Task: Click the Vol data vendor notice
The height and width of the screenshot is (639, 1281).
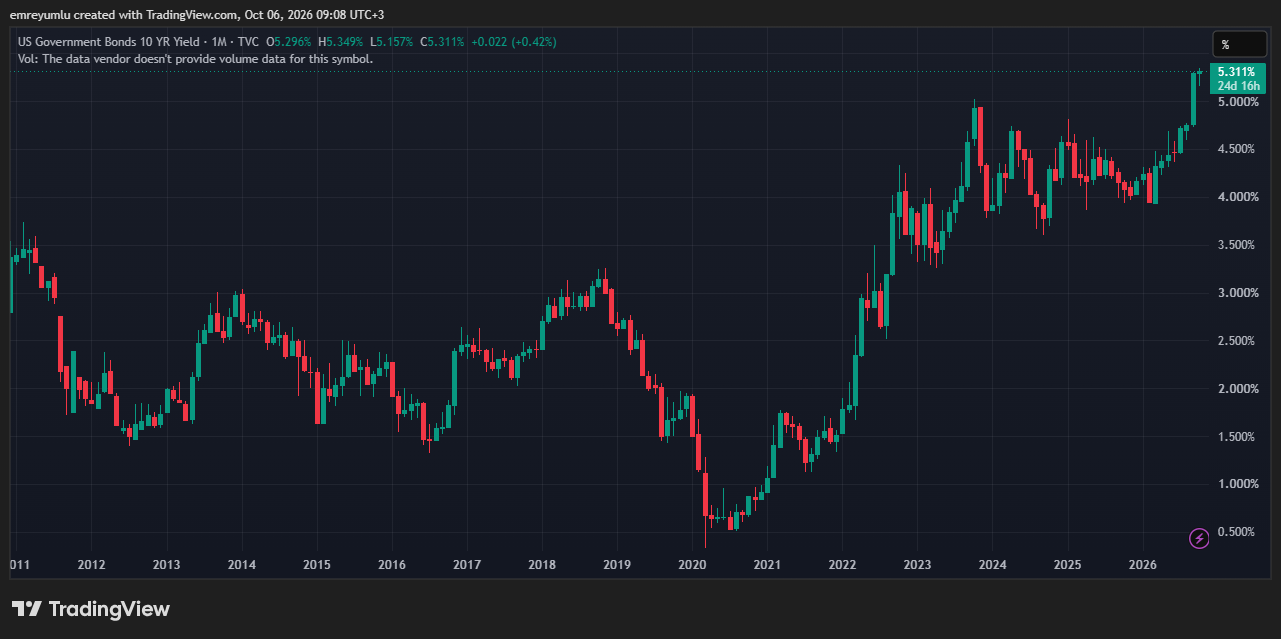Action: 196,59
